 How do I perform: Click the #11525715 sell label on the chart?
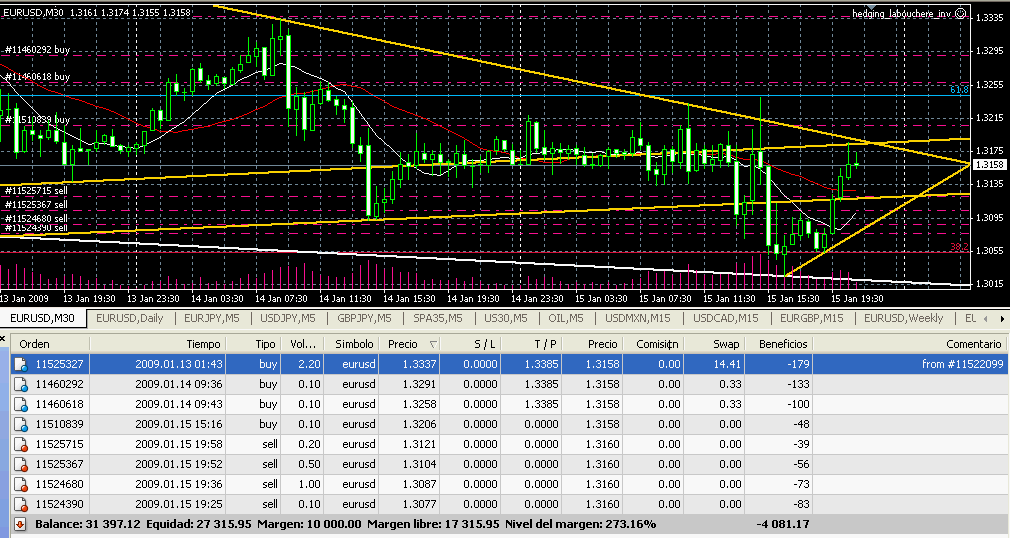point(37,189)
